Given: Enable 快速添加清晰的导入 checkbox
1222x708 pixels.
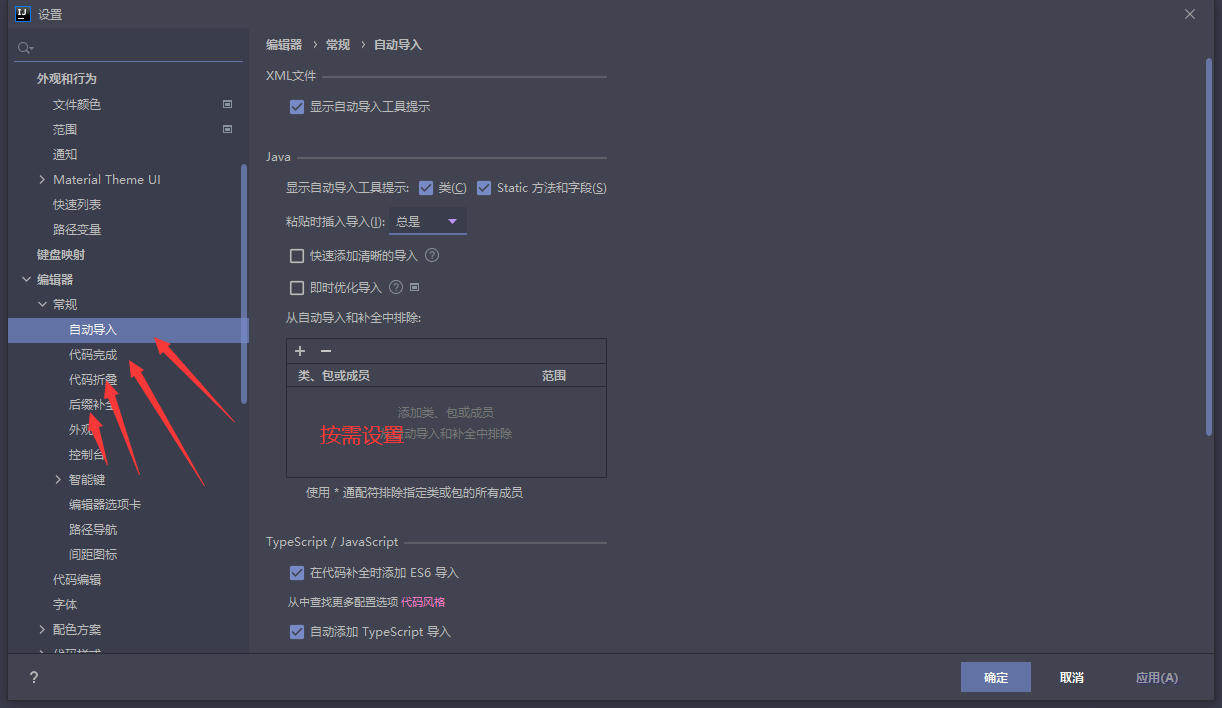Looking at the screenshot, I should coord(297,255).
